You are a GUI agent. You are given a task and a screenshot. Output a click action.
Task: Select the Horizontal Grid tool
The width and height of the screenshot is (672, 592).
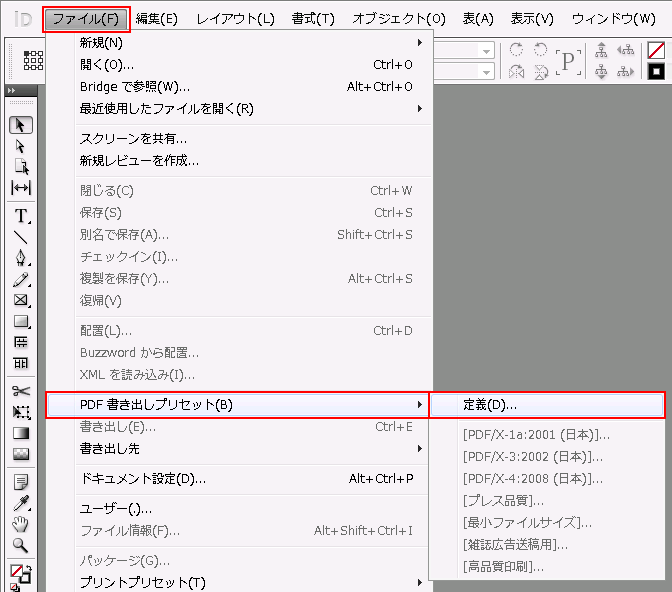coord(21,342)
